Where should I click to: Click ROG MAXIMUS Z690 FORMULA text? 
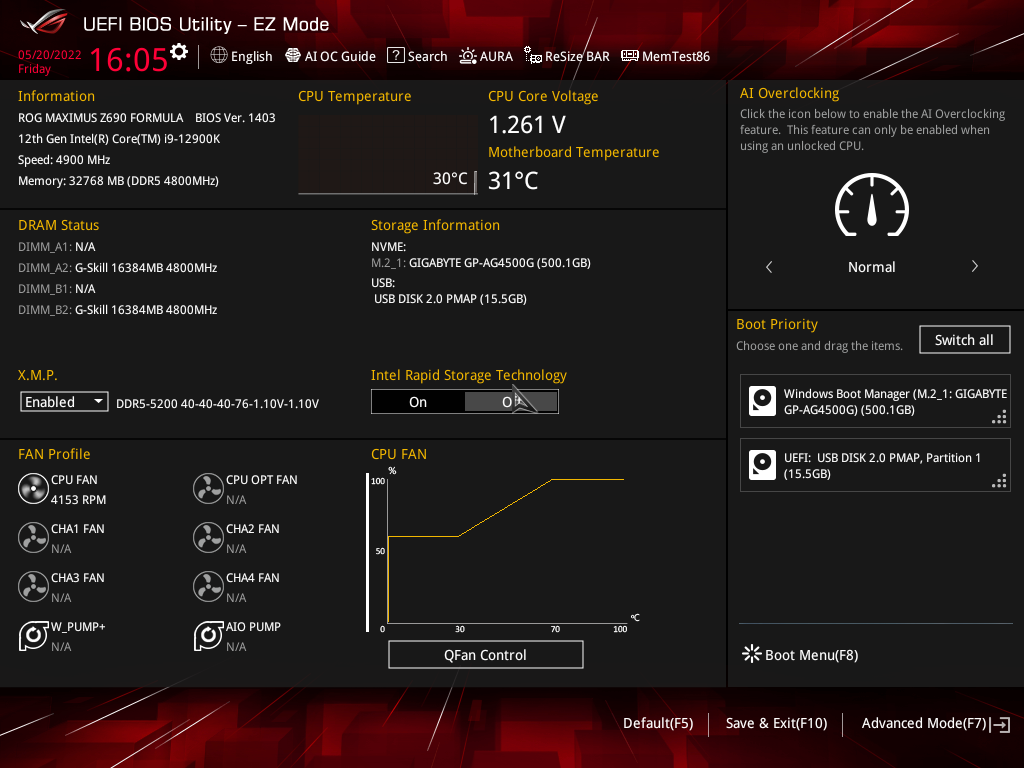pyautogui.click(x=101, y=118)
